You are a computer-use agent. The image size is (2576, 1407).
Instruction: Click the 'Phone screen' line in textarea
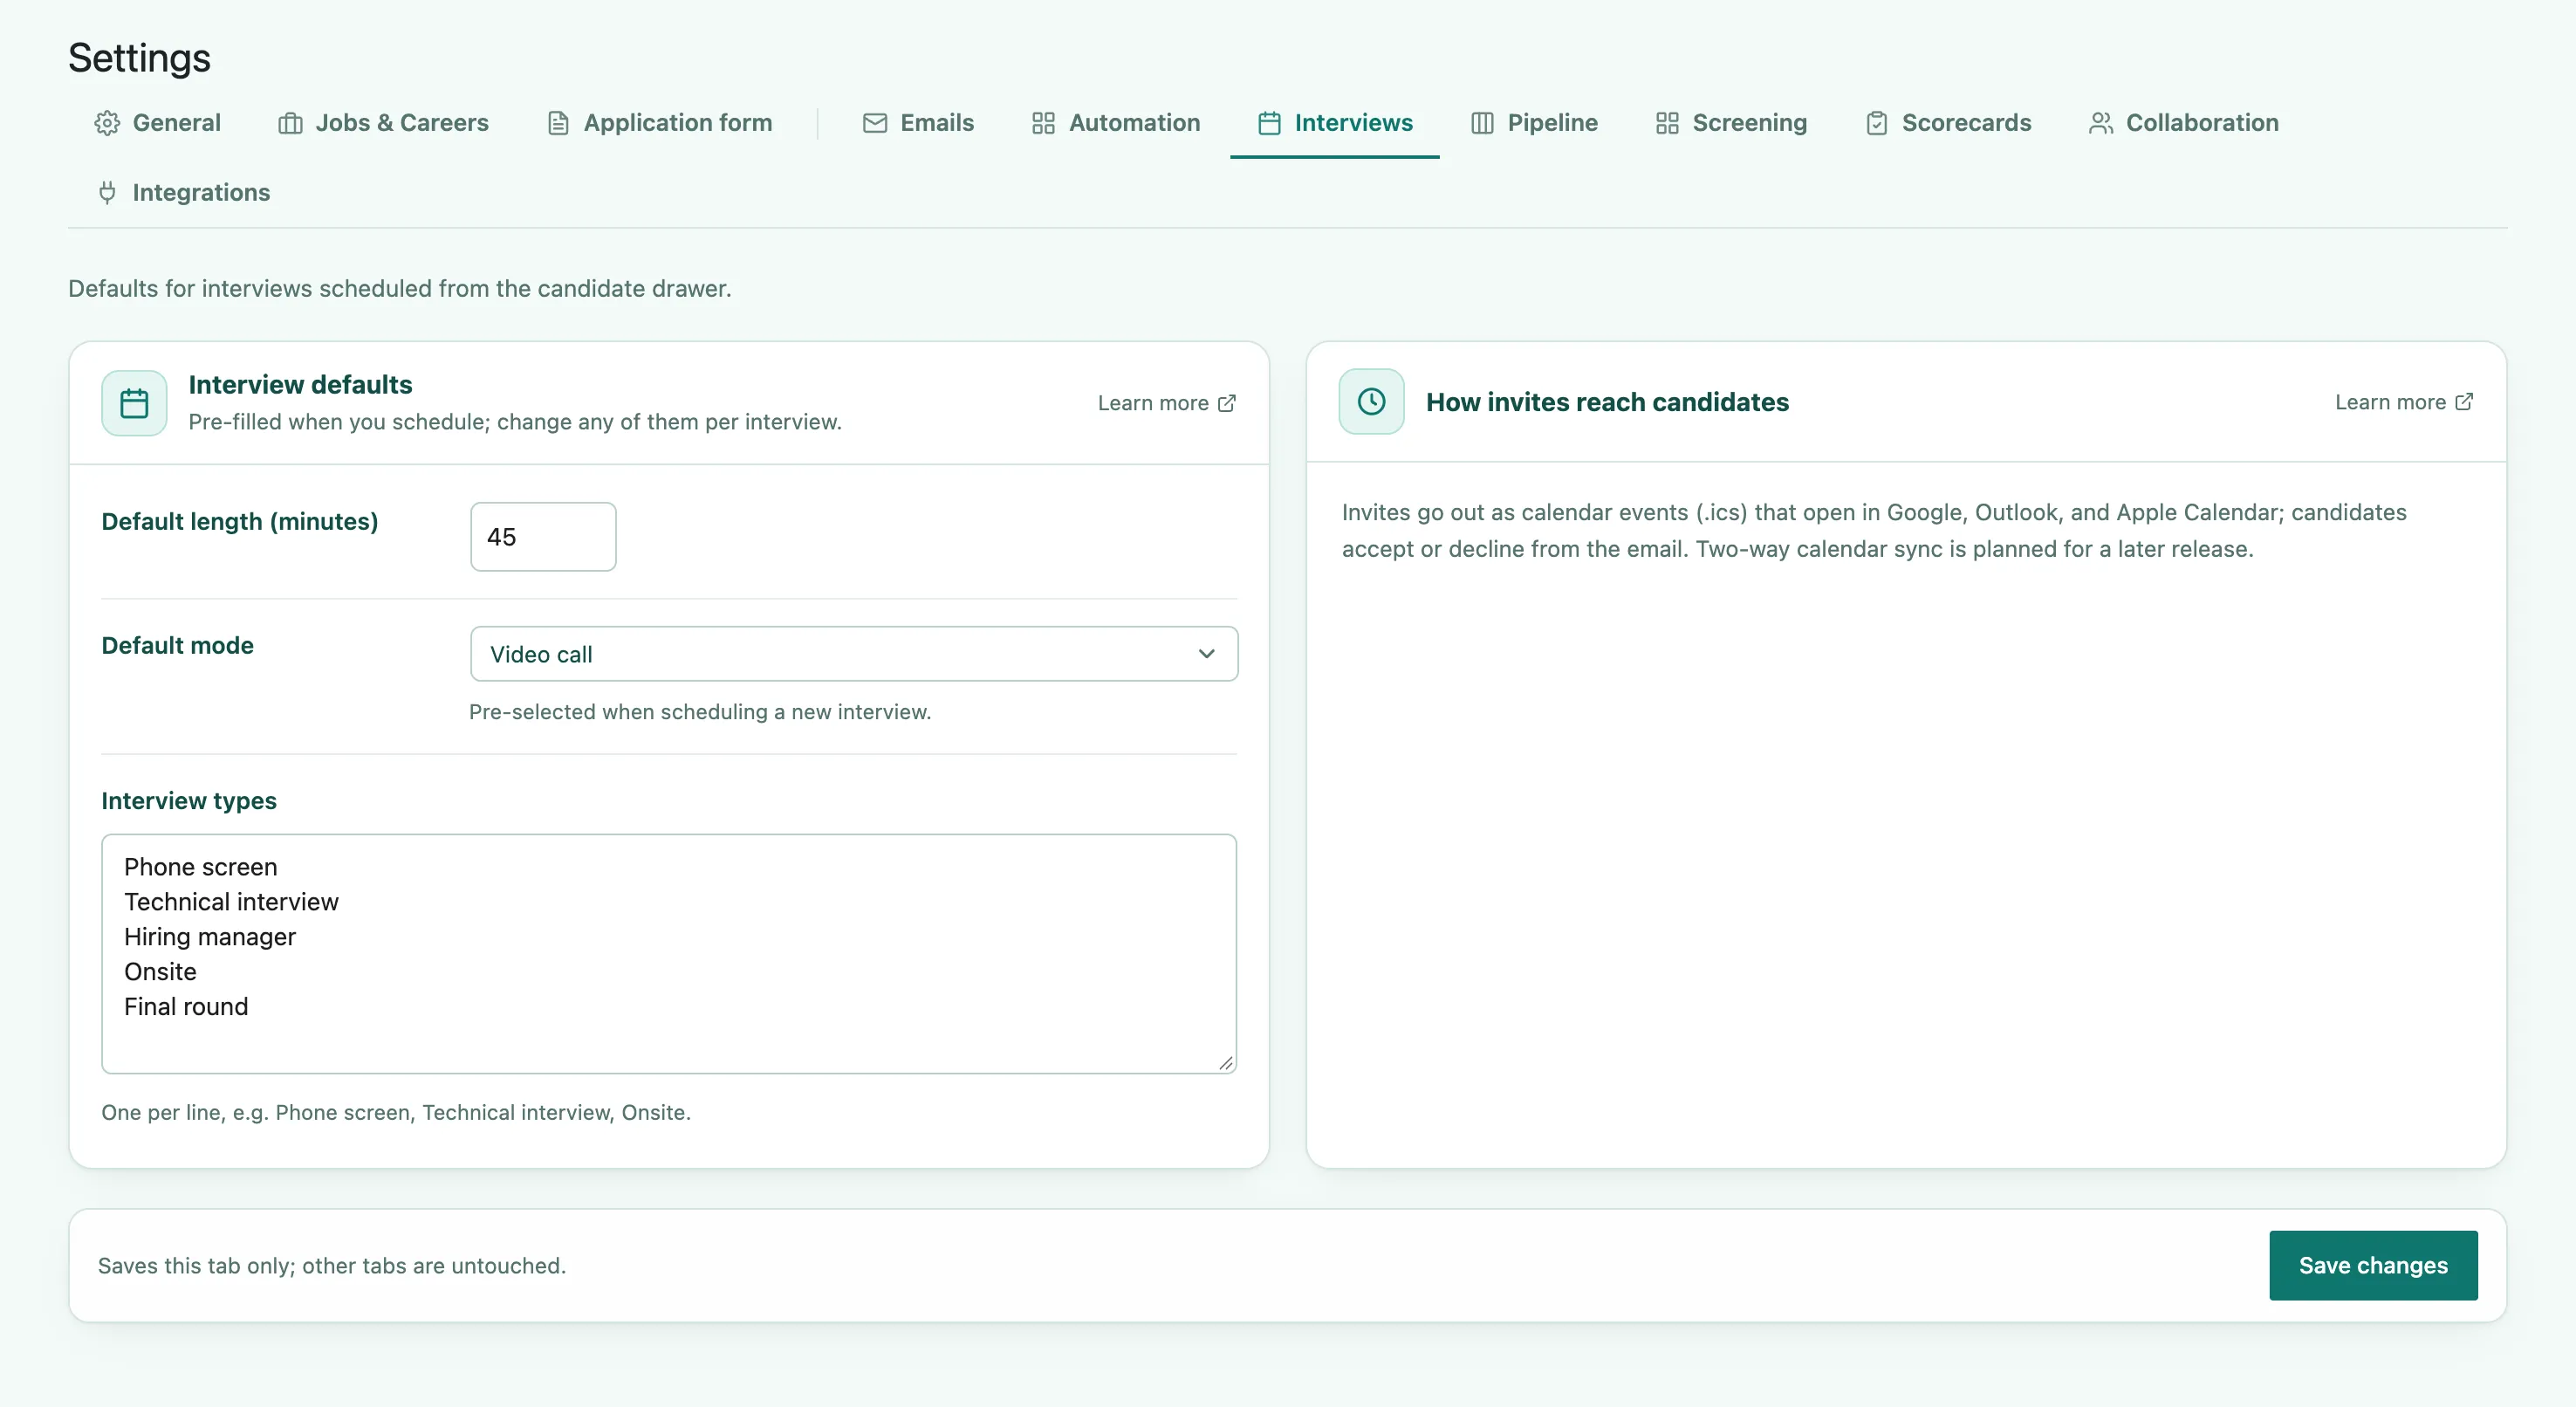coord(201,867)
